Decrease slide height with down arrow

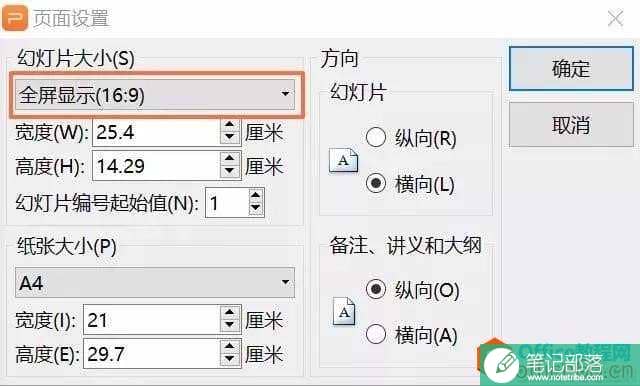[x=230, y=171]
